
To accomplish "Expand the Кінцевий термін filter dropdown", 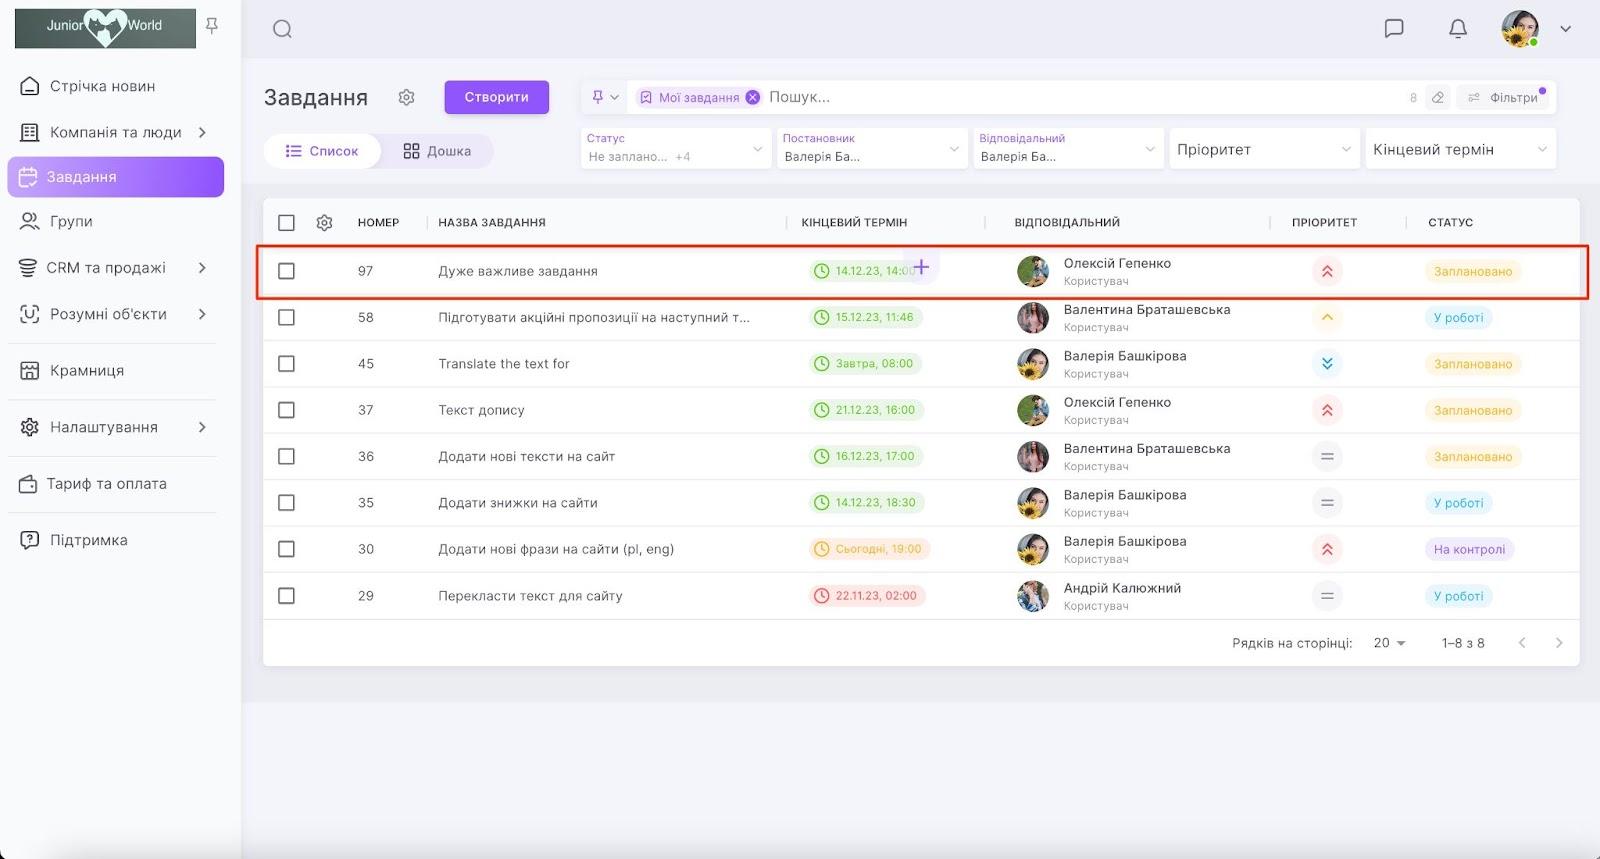I will pyautogui.click(x=1459, y=149).
